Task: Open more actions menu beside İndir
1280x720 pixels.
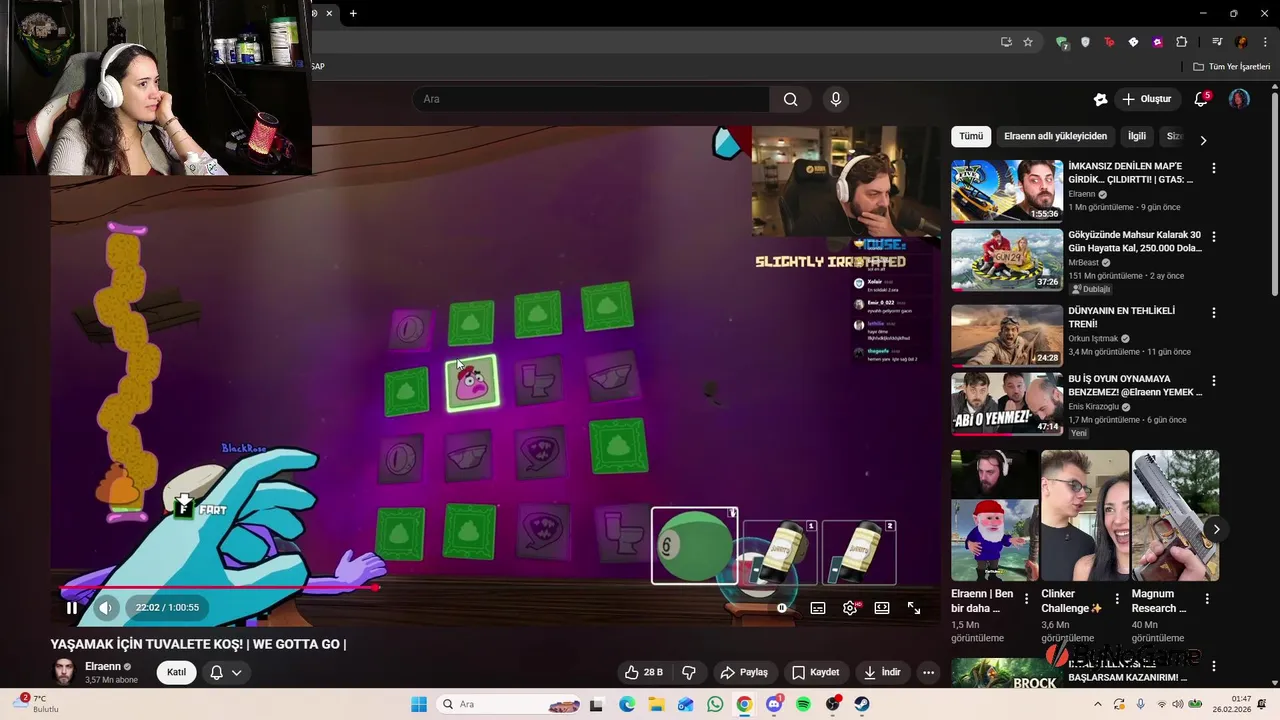Action: tap(929, 672)
